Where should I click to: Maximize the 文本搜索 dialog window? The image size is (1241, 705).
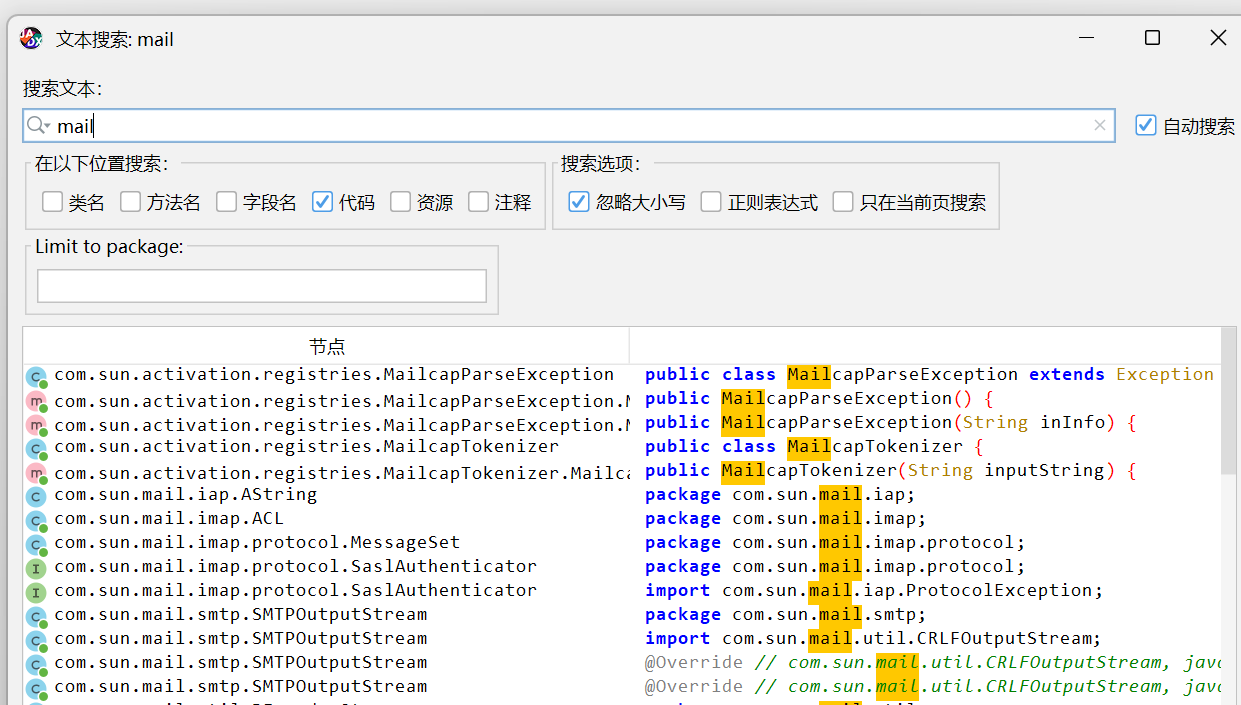[1152, 38]
